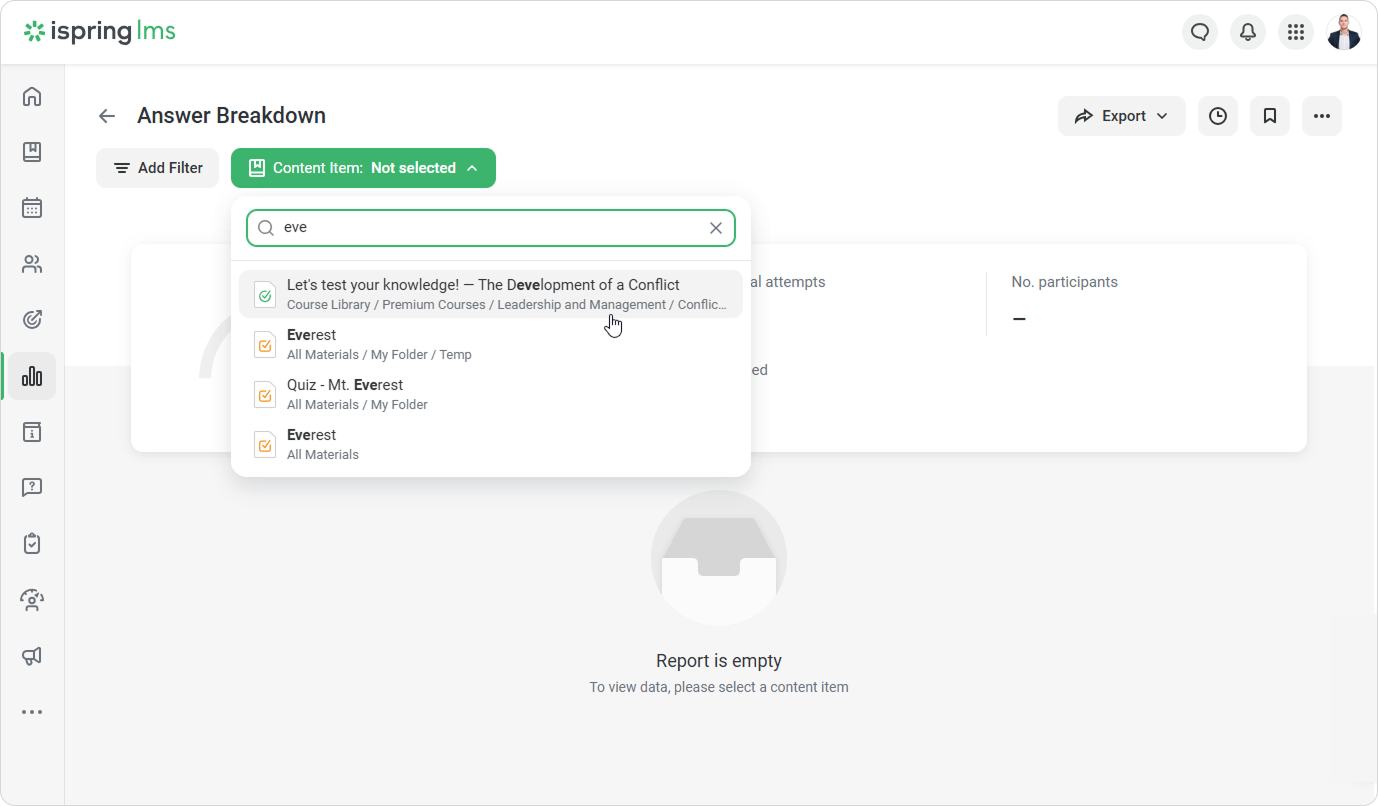Clear the search text with X

coord(716,228)
